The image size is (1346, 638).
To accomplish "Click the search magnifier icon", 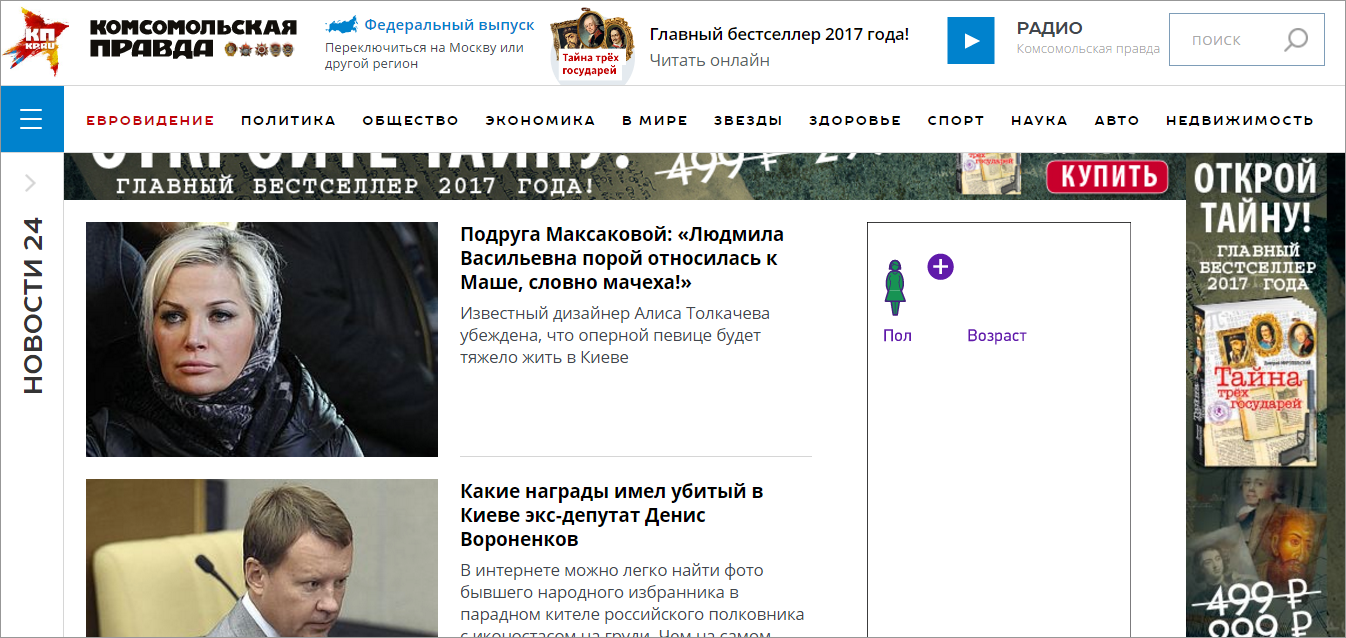I will pos(1295,40).
